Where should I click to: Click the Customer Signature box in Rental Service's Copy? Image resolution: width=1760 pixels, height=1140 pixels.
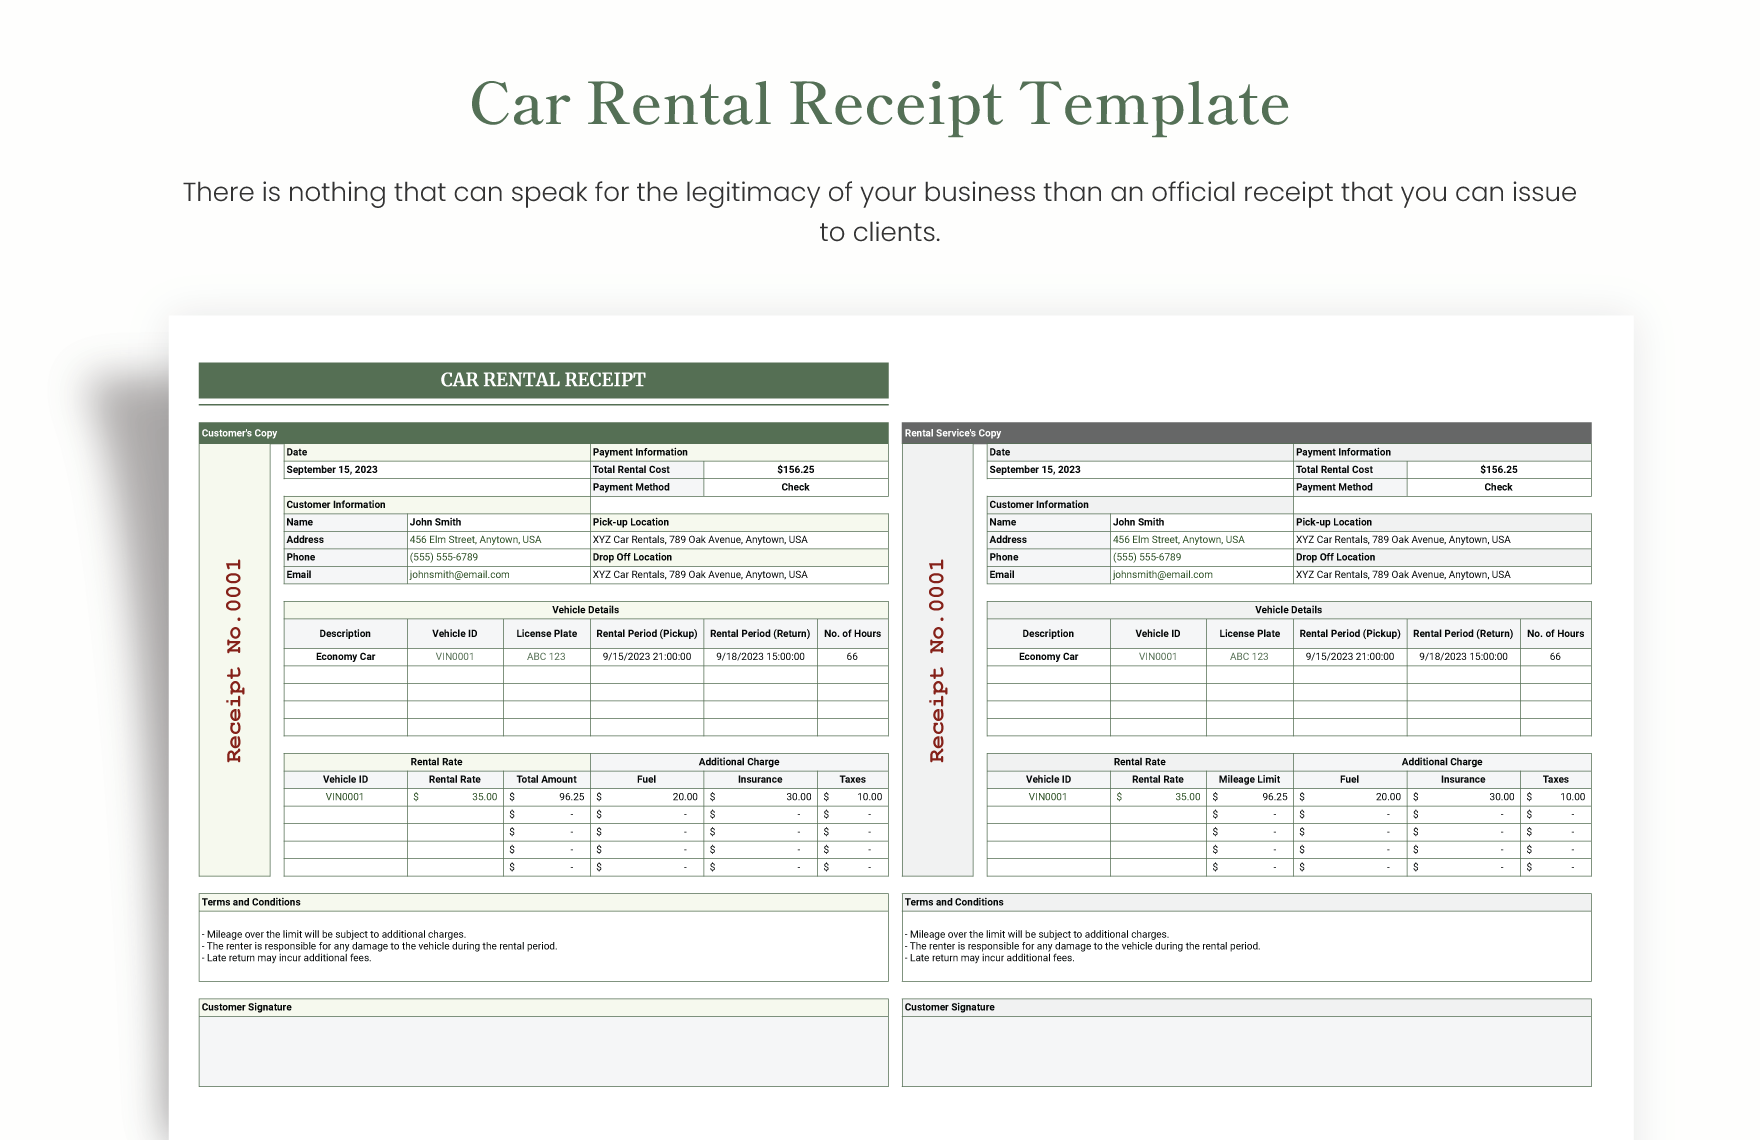tap(1246, 1051)
